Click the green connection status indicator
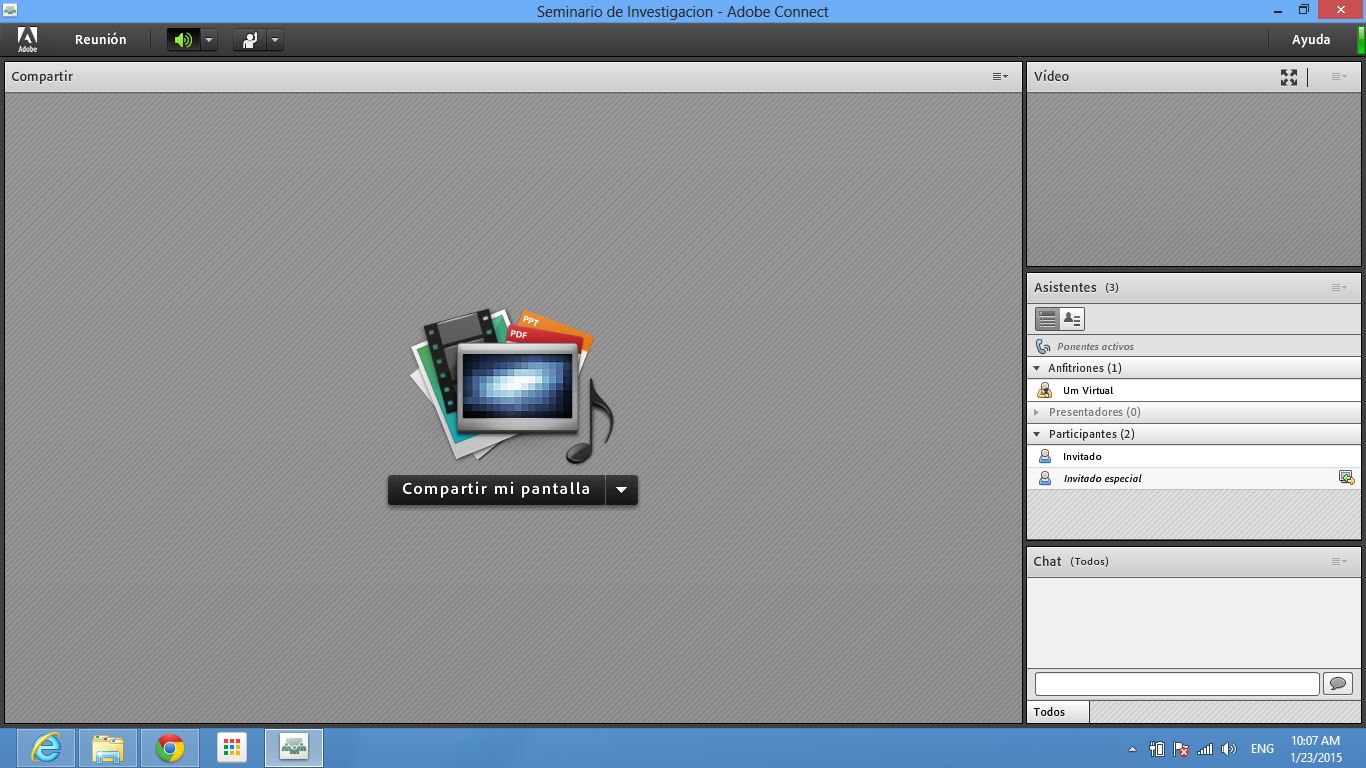The image size is (1366, 768). pos(1361,40)
